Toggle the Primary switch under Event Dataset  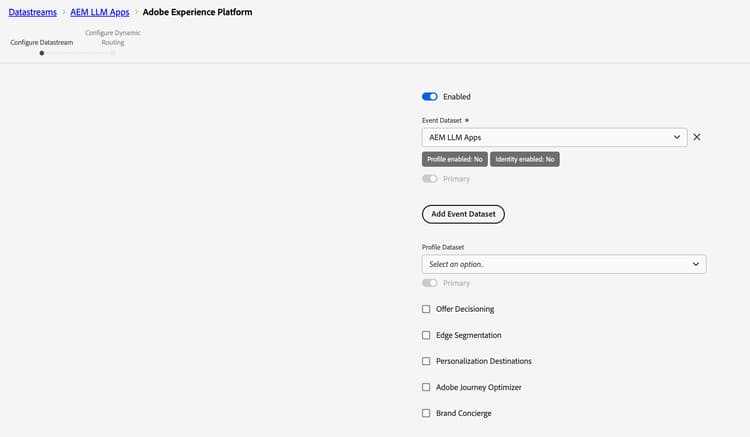pos(430,179)
